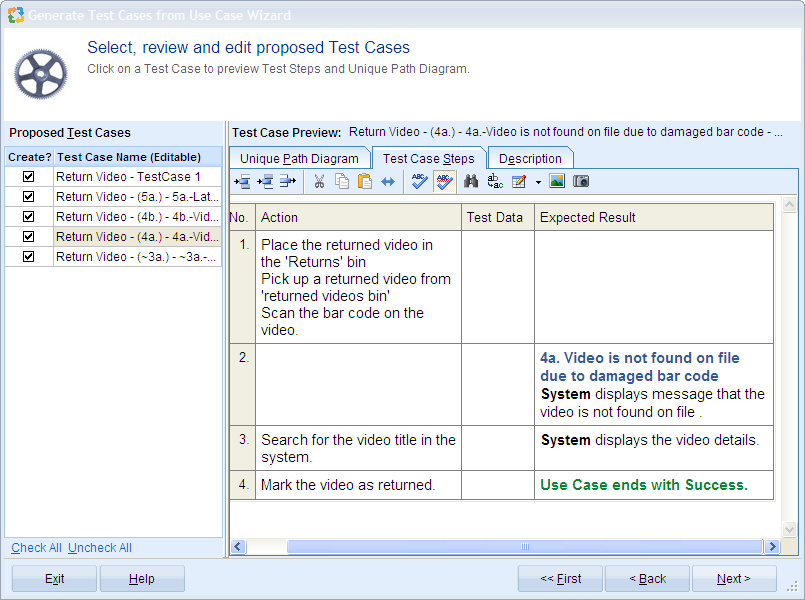This screenshot has height=600, width=805.
Task: Click the window resize grip corner
Action: click(793, 587)
